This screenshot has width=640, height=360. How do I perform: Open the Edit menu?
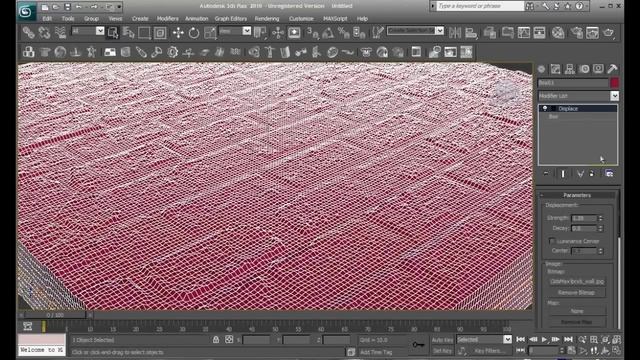click(47, 19)
